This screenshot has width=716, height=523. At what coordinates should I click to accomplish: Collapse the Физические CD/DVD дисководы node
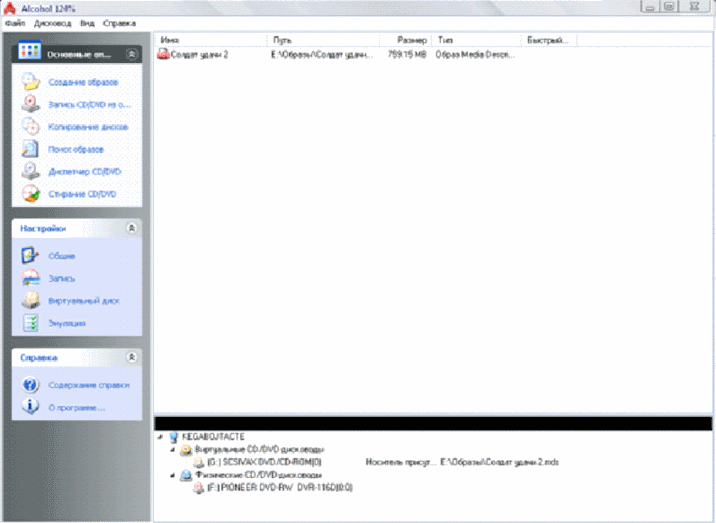[173, 475]
